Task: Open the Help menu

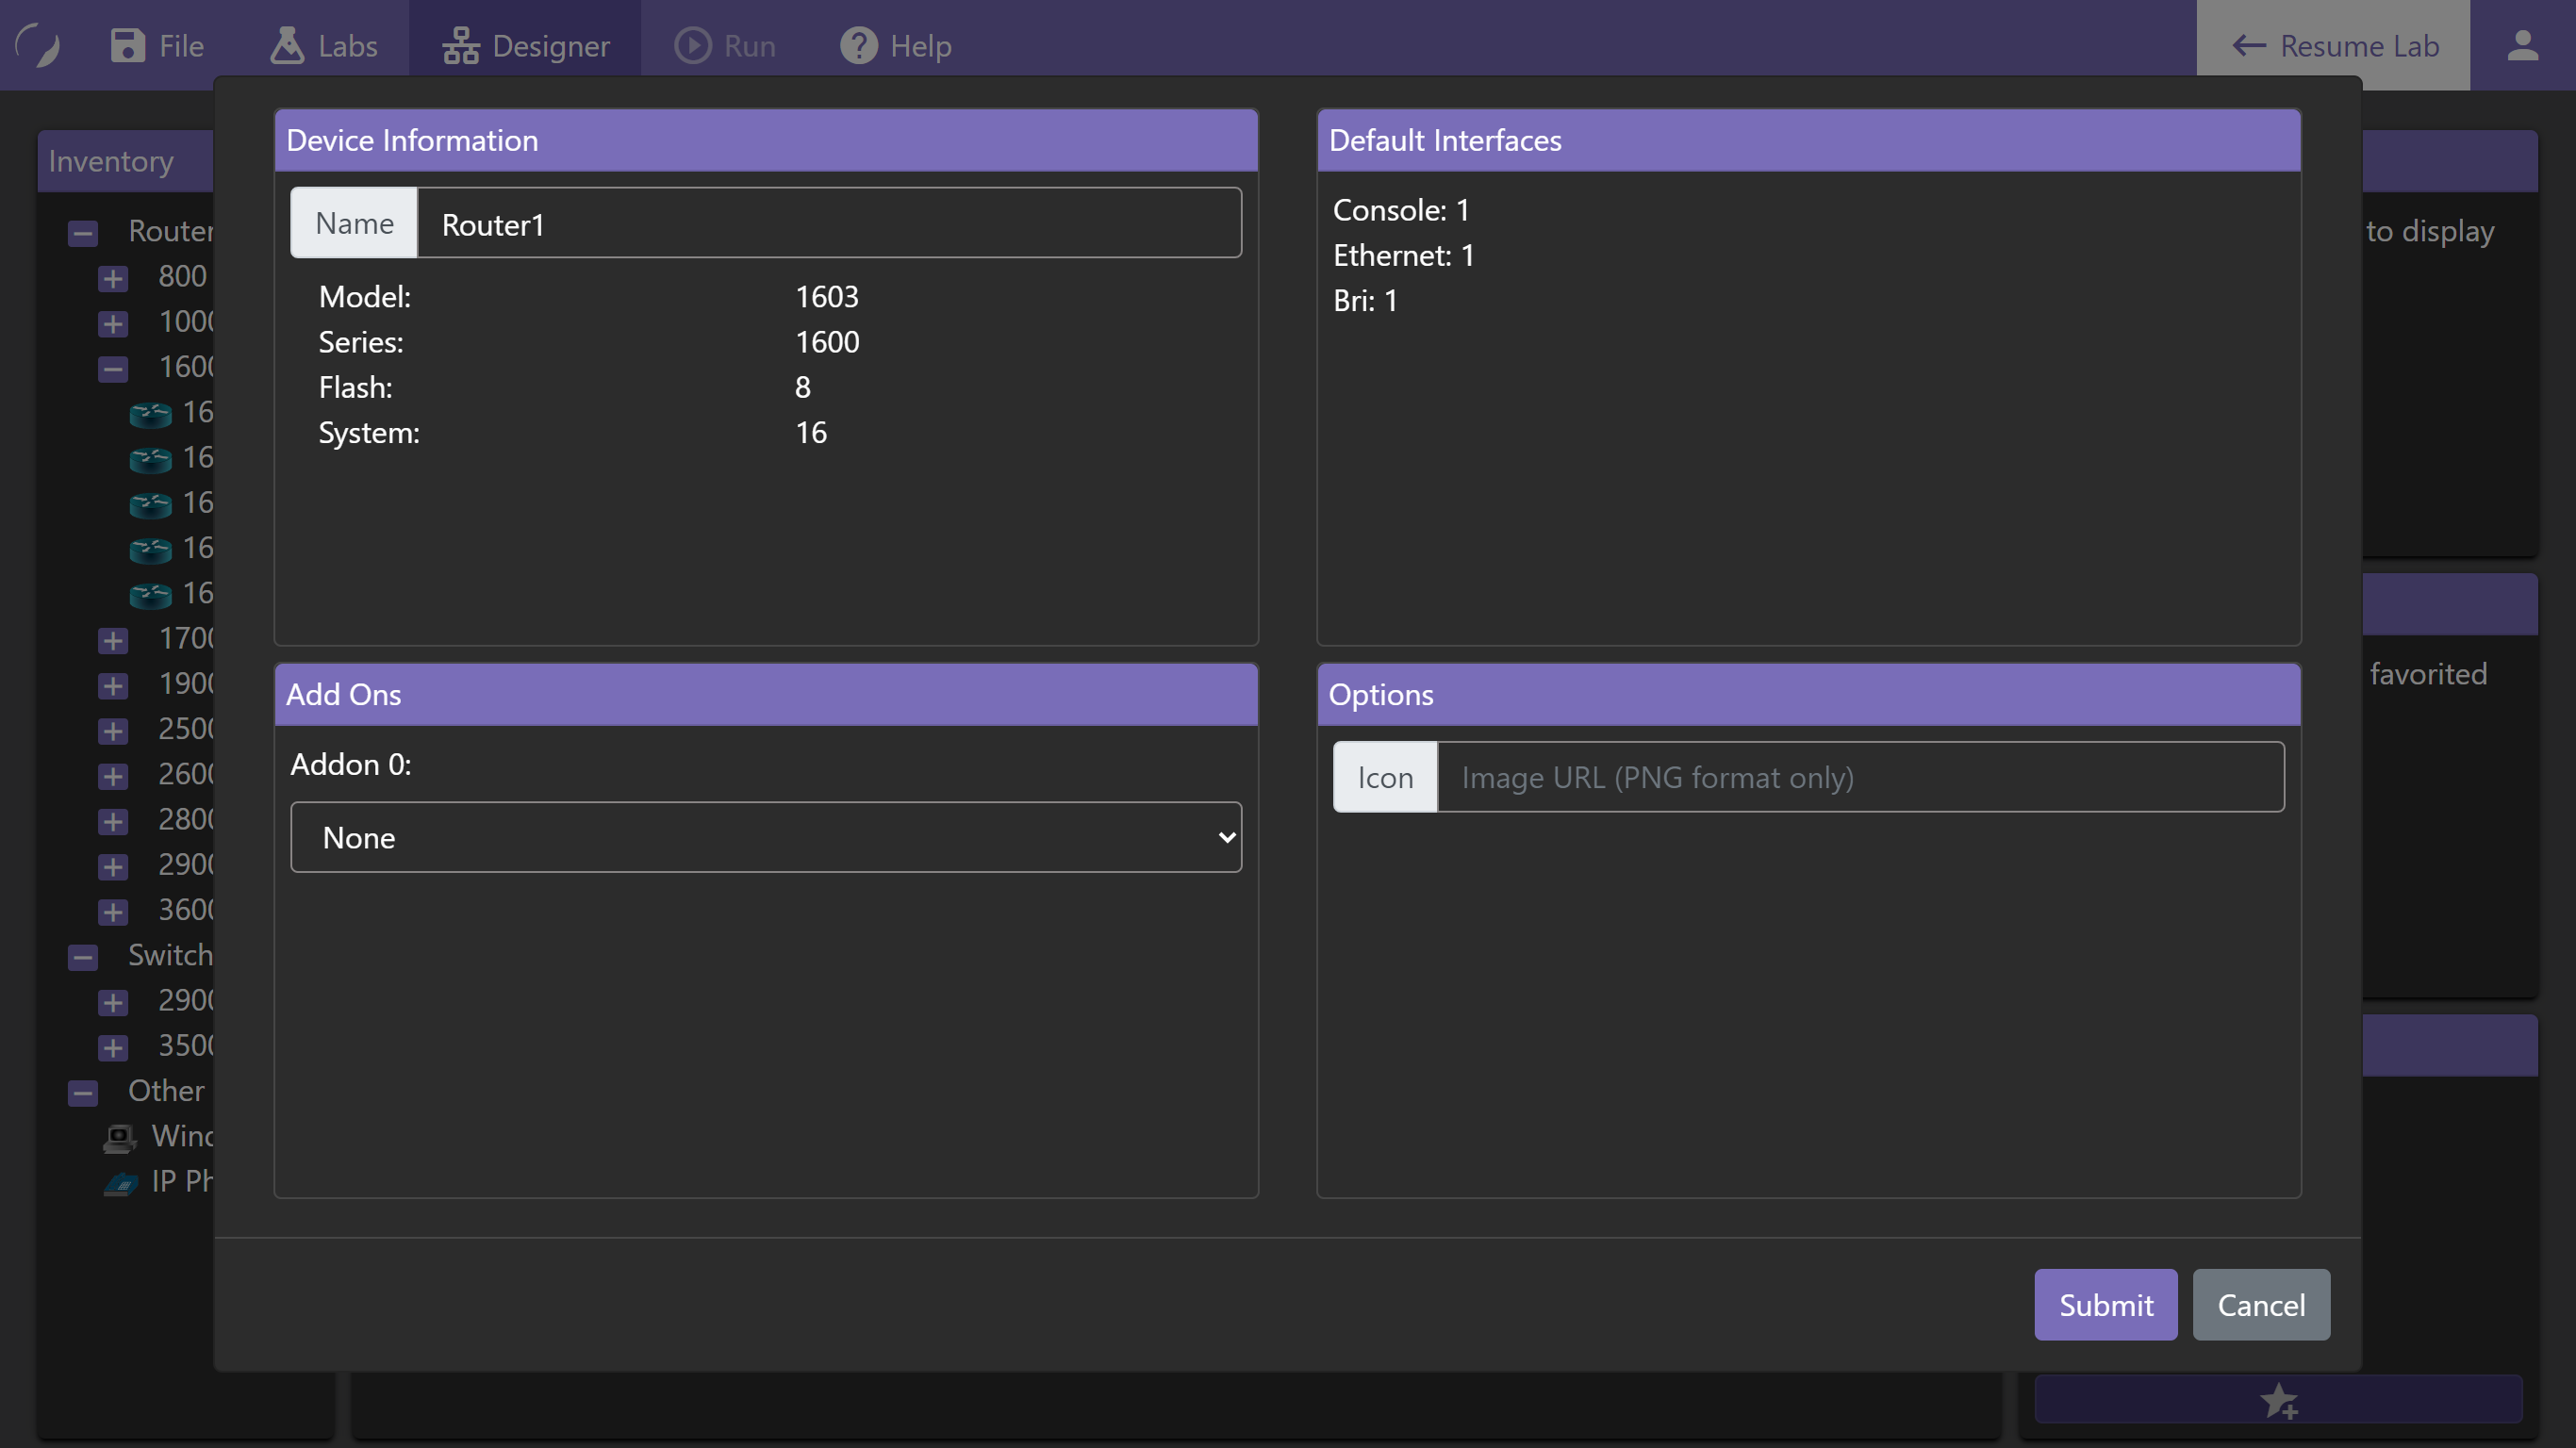Action: tap(895, 45)
